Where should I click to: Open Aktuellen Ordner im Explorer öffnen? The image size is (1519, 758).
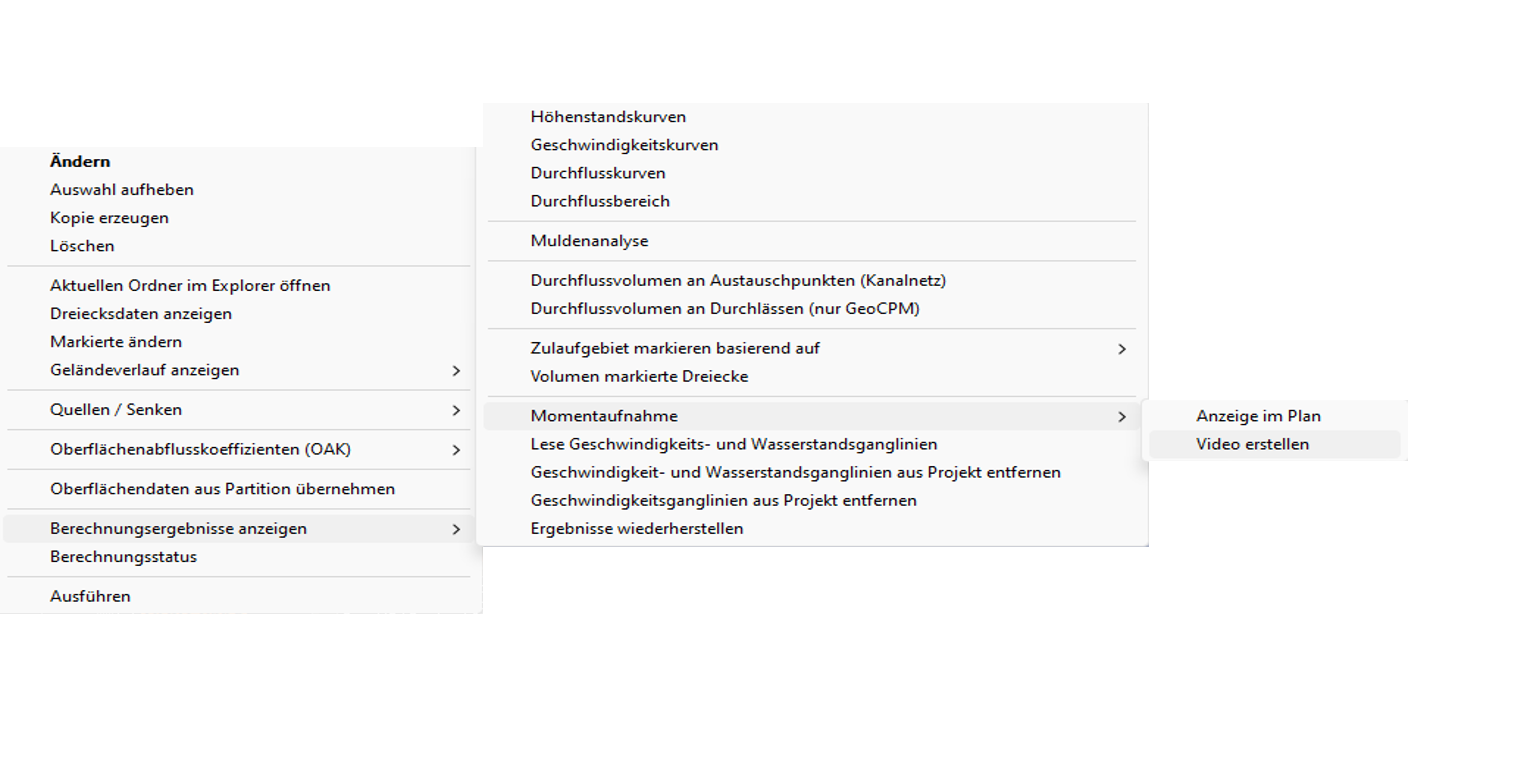tap(190, 285)
